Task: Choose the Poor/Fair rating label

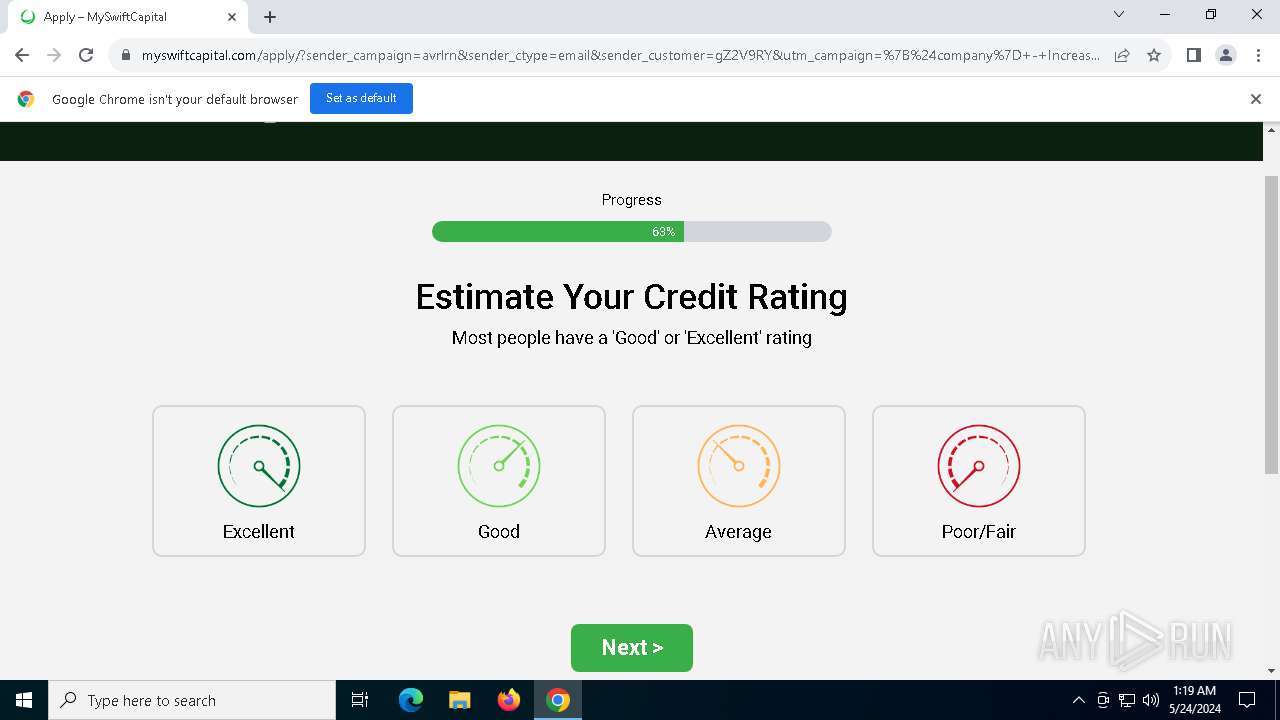Action: (x=979, y=532)
